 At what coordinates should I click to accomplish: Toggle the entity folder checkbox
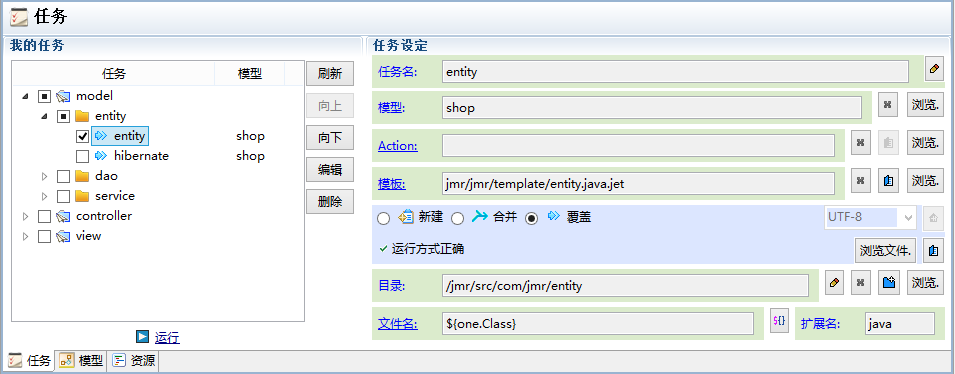pyautogui.click(x=63, y=116)
